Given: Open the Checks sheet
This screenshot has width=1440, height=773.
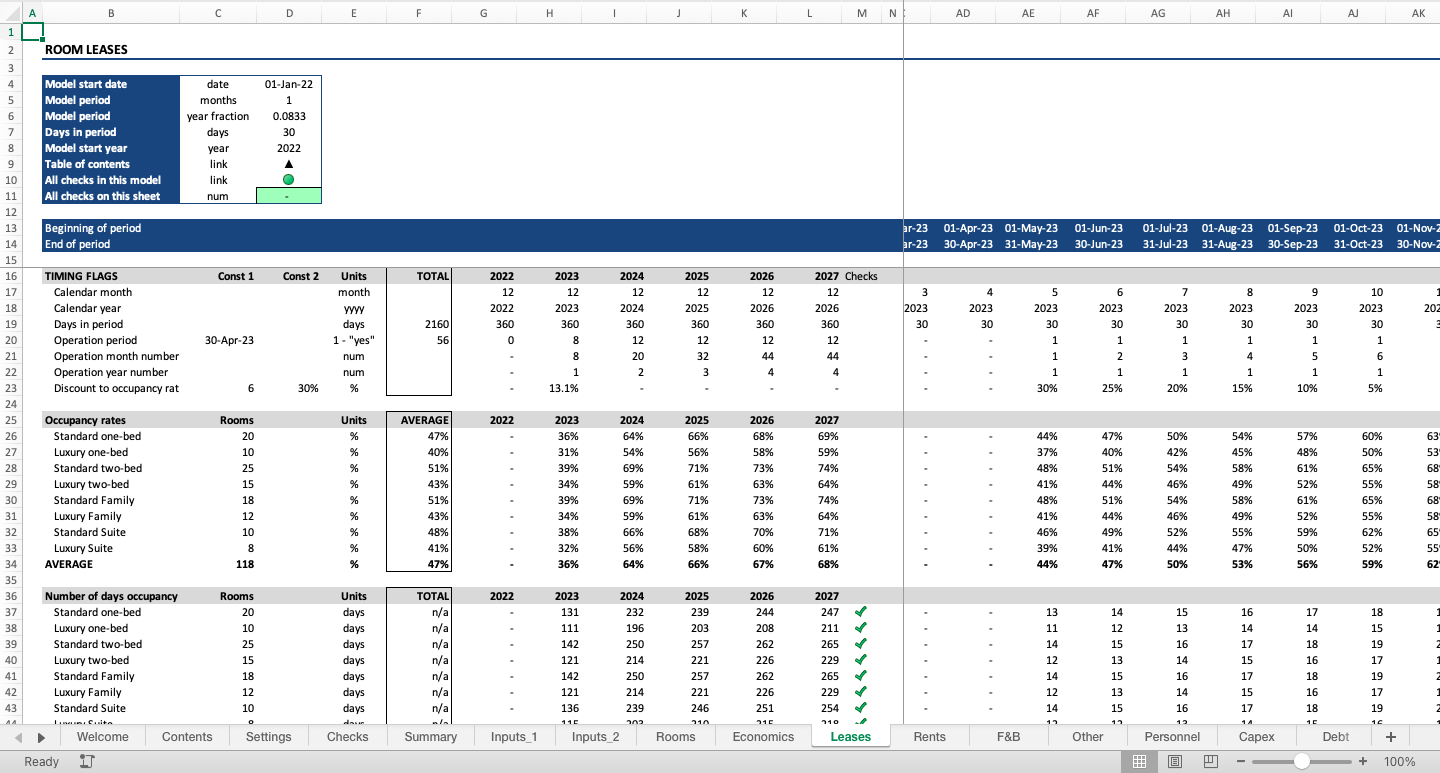Looking at the screenshot, I should [347, 736].
